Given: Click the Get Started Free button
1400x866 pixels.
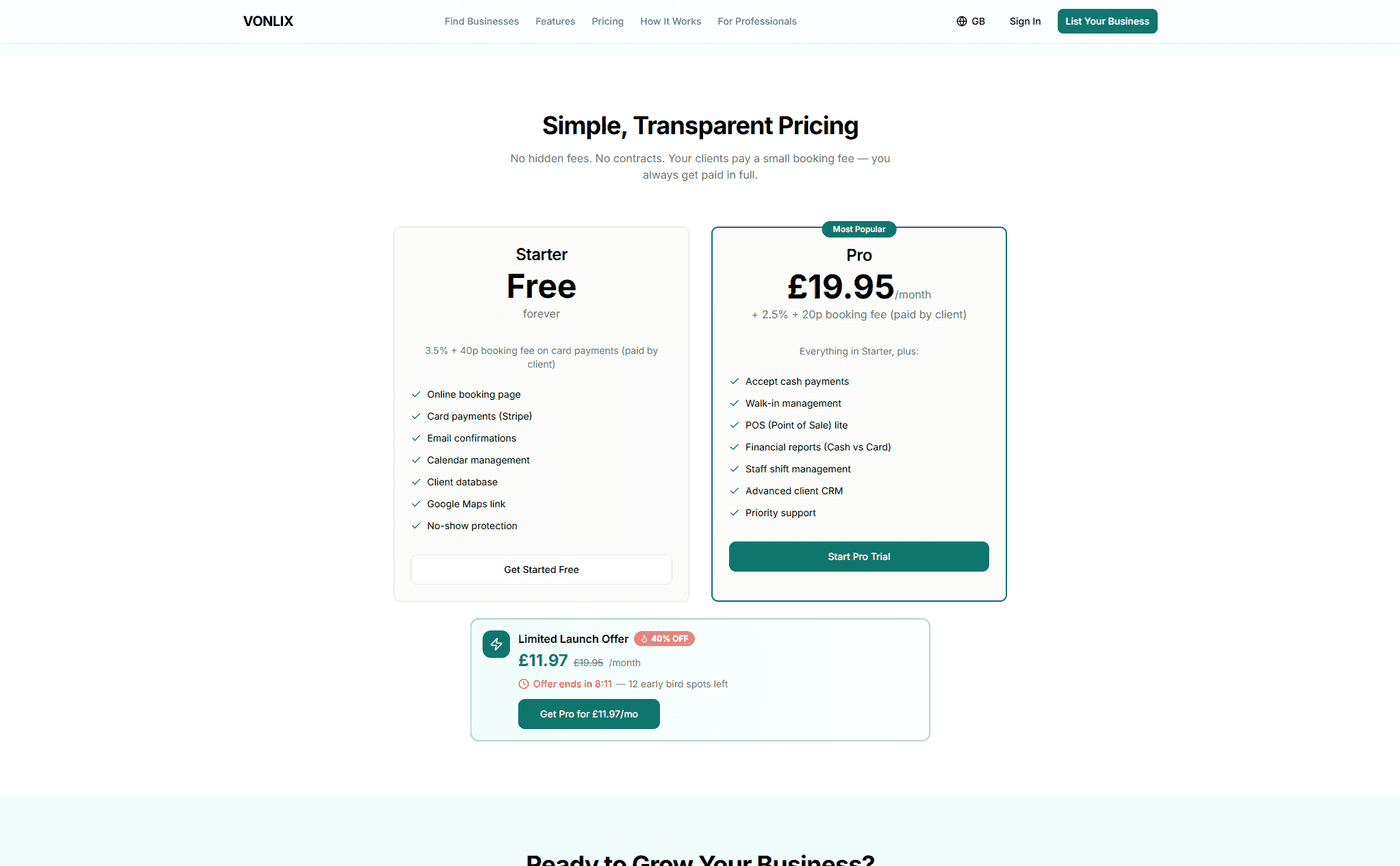Looking at the screenshot, I should point(541,569).
